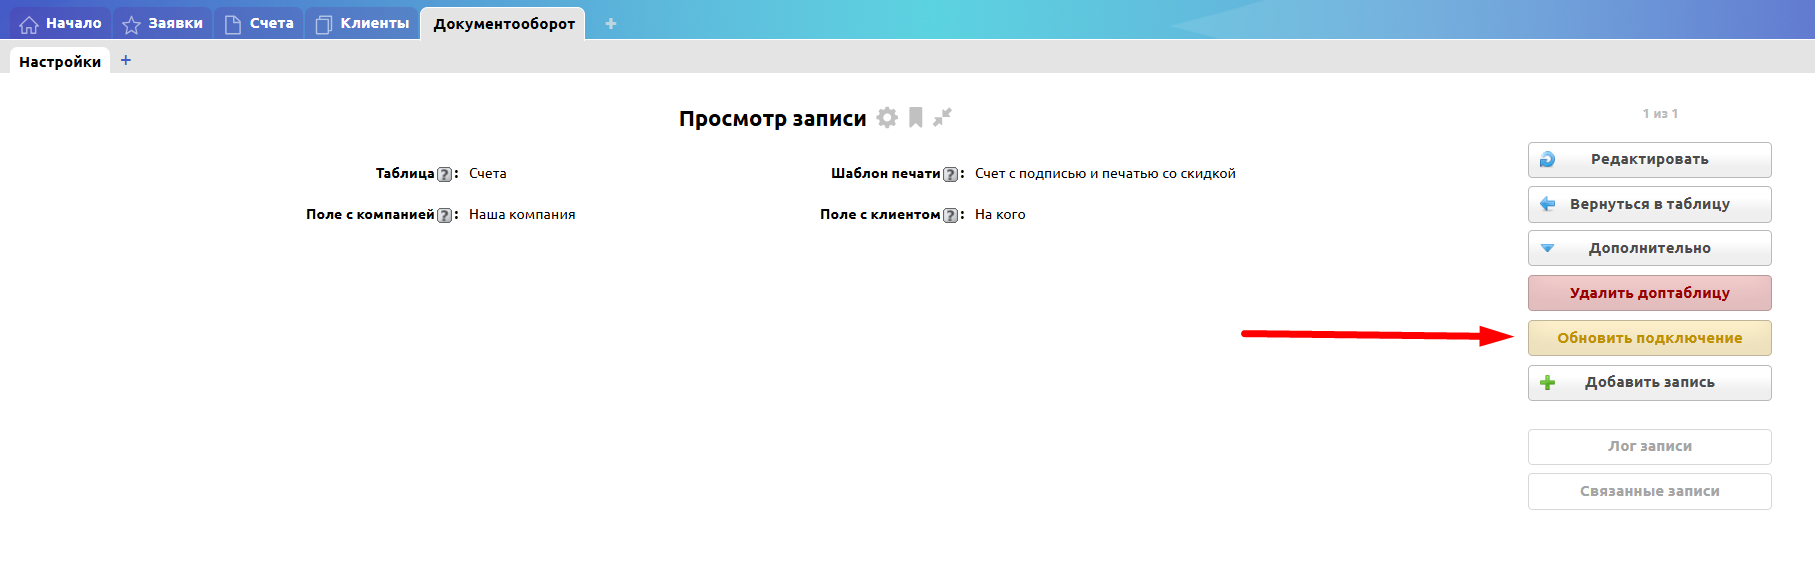This screenshot has width=1815, height=588.
Task: Add new subtab next to Настройки
Action: click(126, 61)
